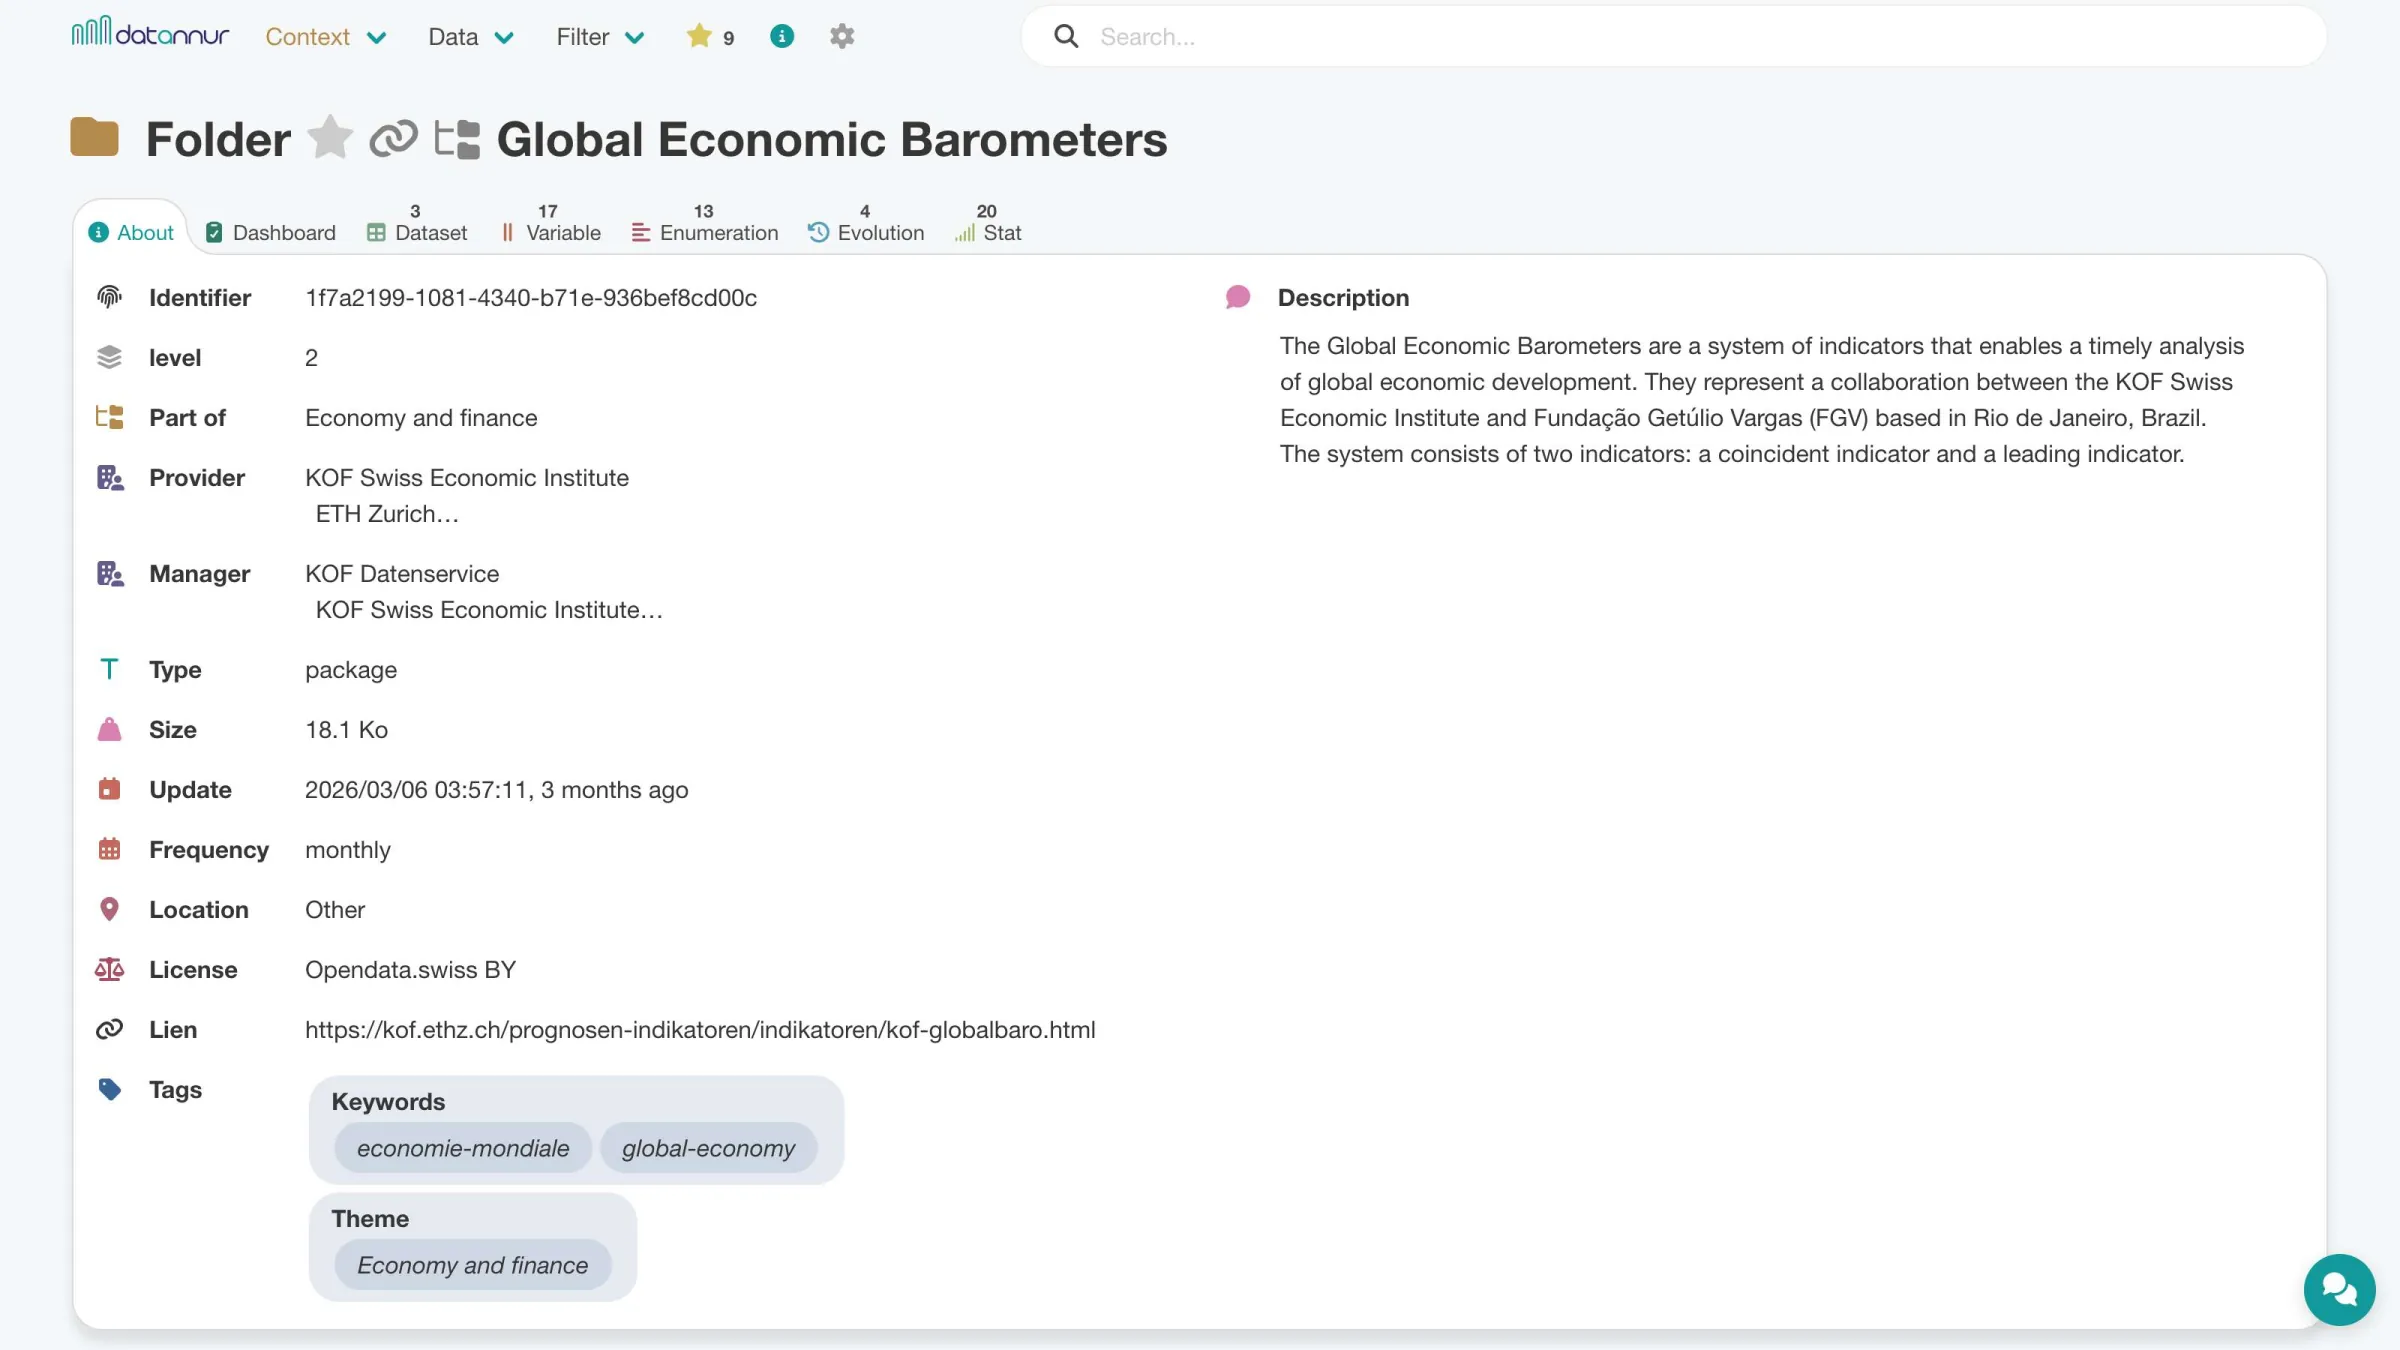Open the kof.ethz.ch globalbaro URL
The image size is (2400, 1350).
click(x=700, y=1030)
